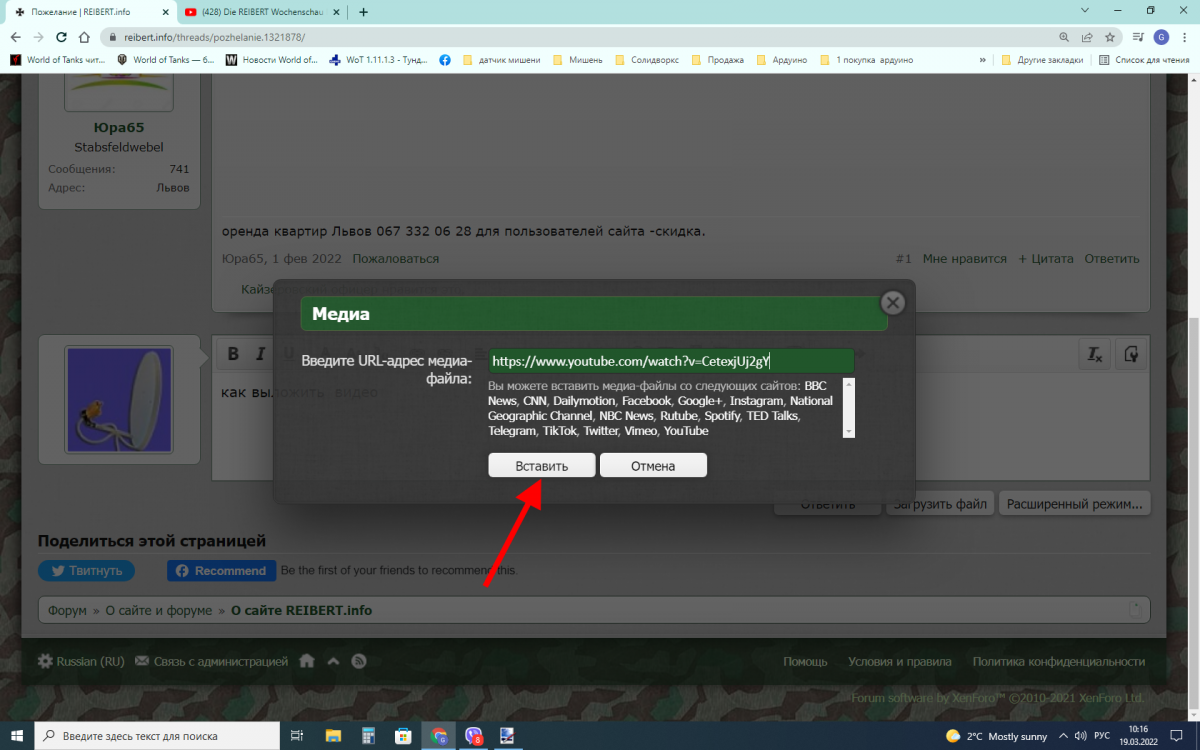Open the media control icon in Chrome toolbar
Viewport: 1200px width, 750px height.
point(1138,37)
